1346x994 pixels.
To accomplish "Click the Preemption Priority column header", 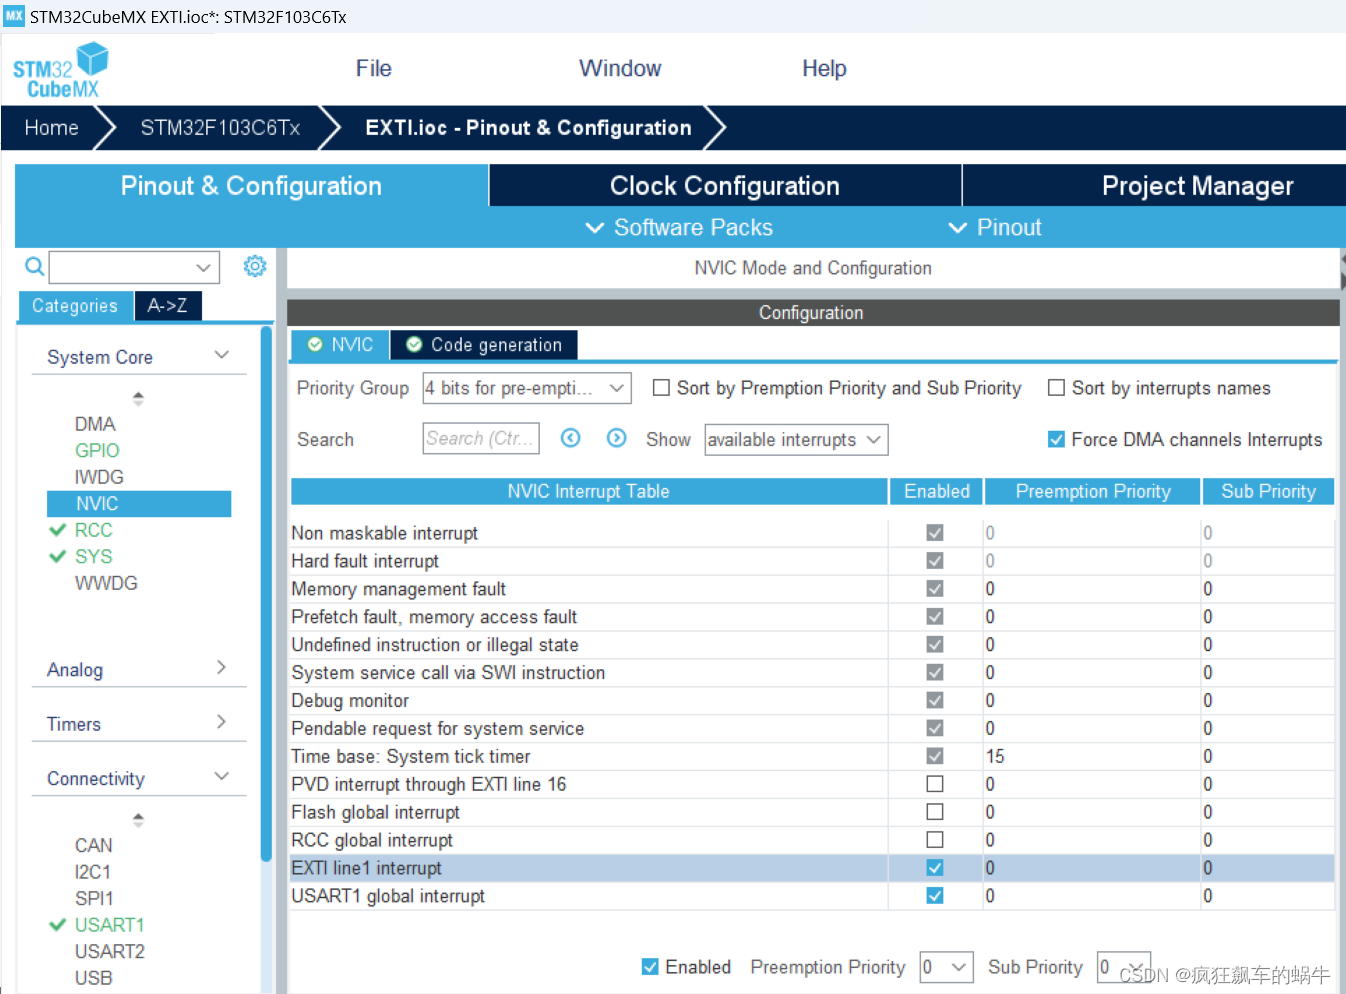I will click(x=1093, y=491).
